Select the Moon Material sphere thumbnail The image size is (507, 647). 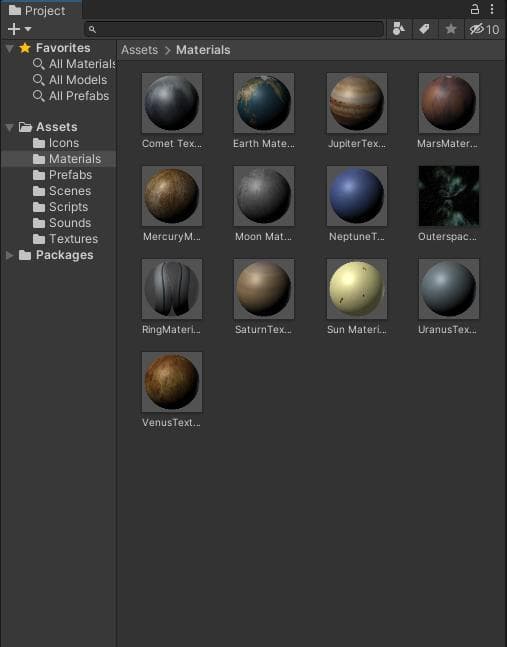pyautogui.click(x=264, y=196)
